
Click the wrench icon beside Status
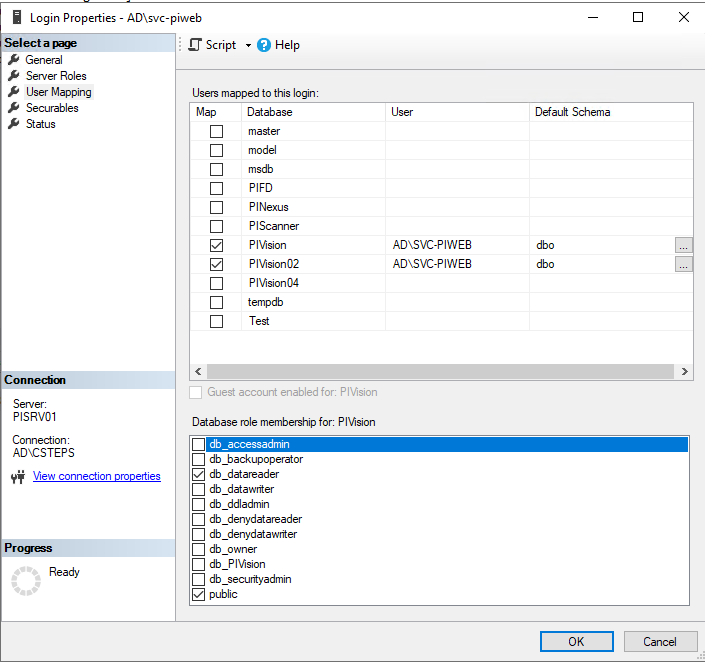coord(14,124)
